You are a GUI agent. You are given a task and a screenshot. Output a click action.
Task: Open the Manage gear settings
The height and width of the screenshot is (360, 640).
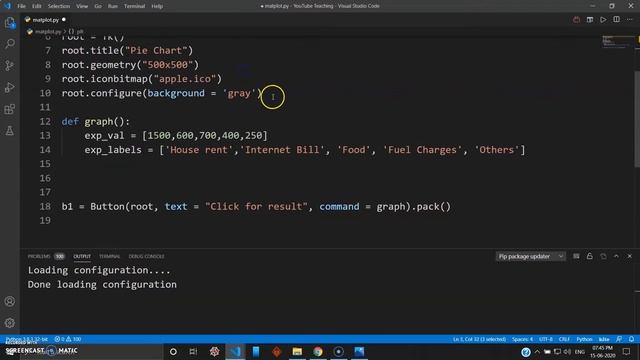point(10,323)
